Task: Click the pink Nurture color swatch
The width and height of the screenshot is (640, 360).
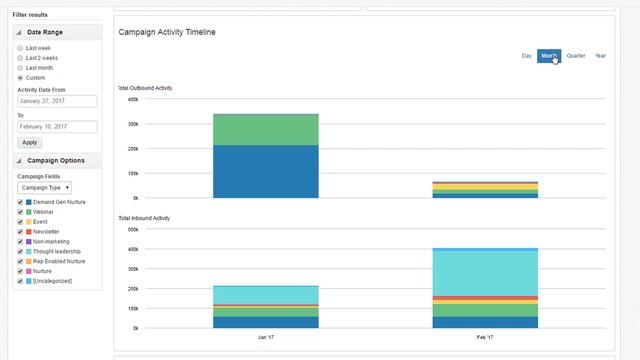Action: click(29, 271)
